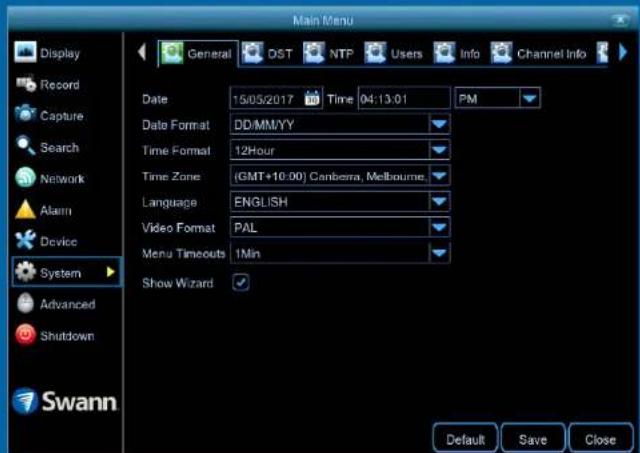Viewport: 640px width, 453px height.
Task: Click the red Shutdown power icon
Action: coord(25,335)
